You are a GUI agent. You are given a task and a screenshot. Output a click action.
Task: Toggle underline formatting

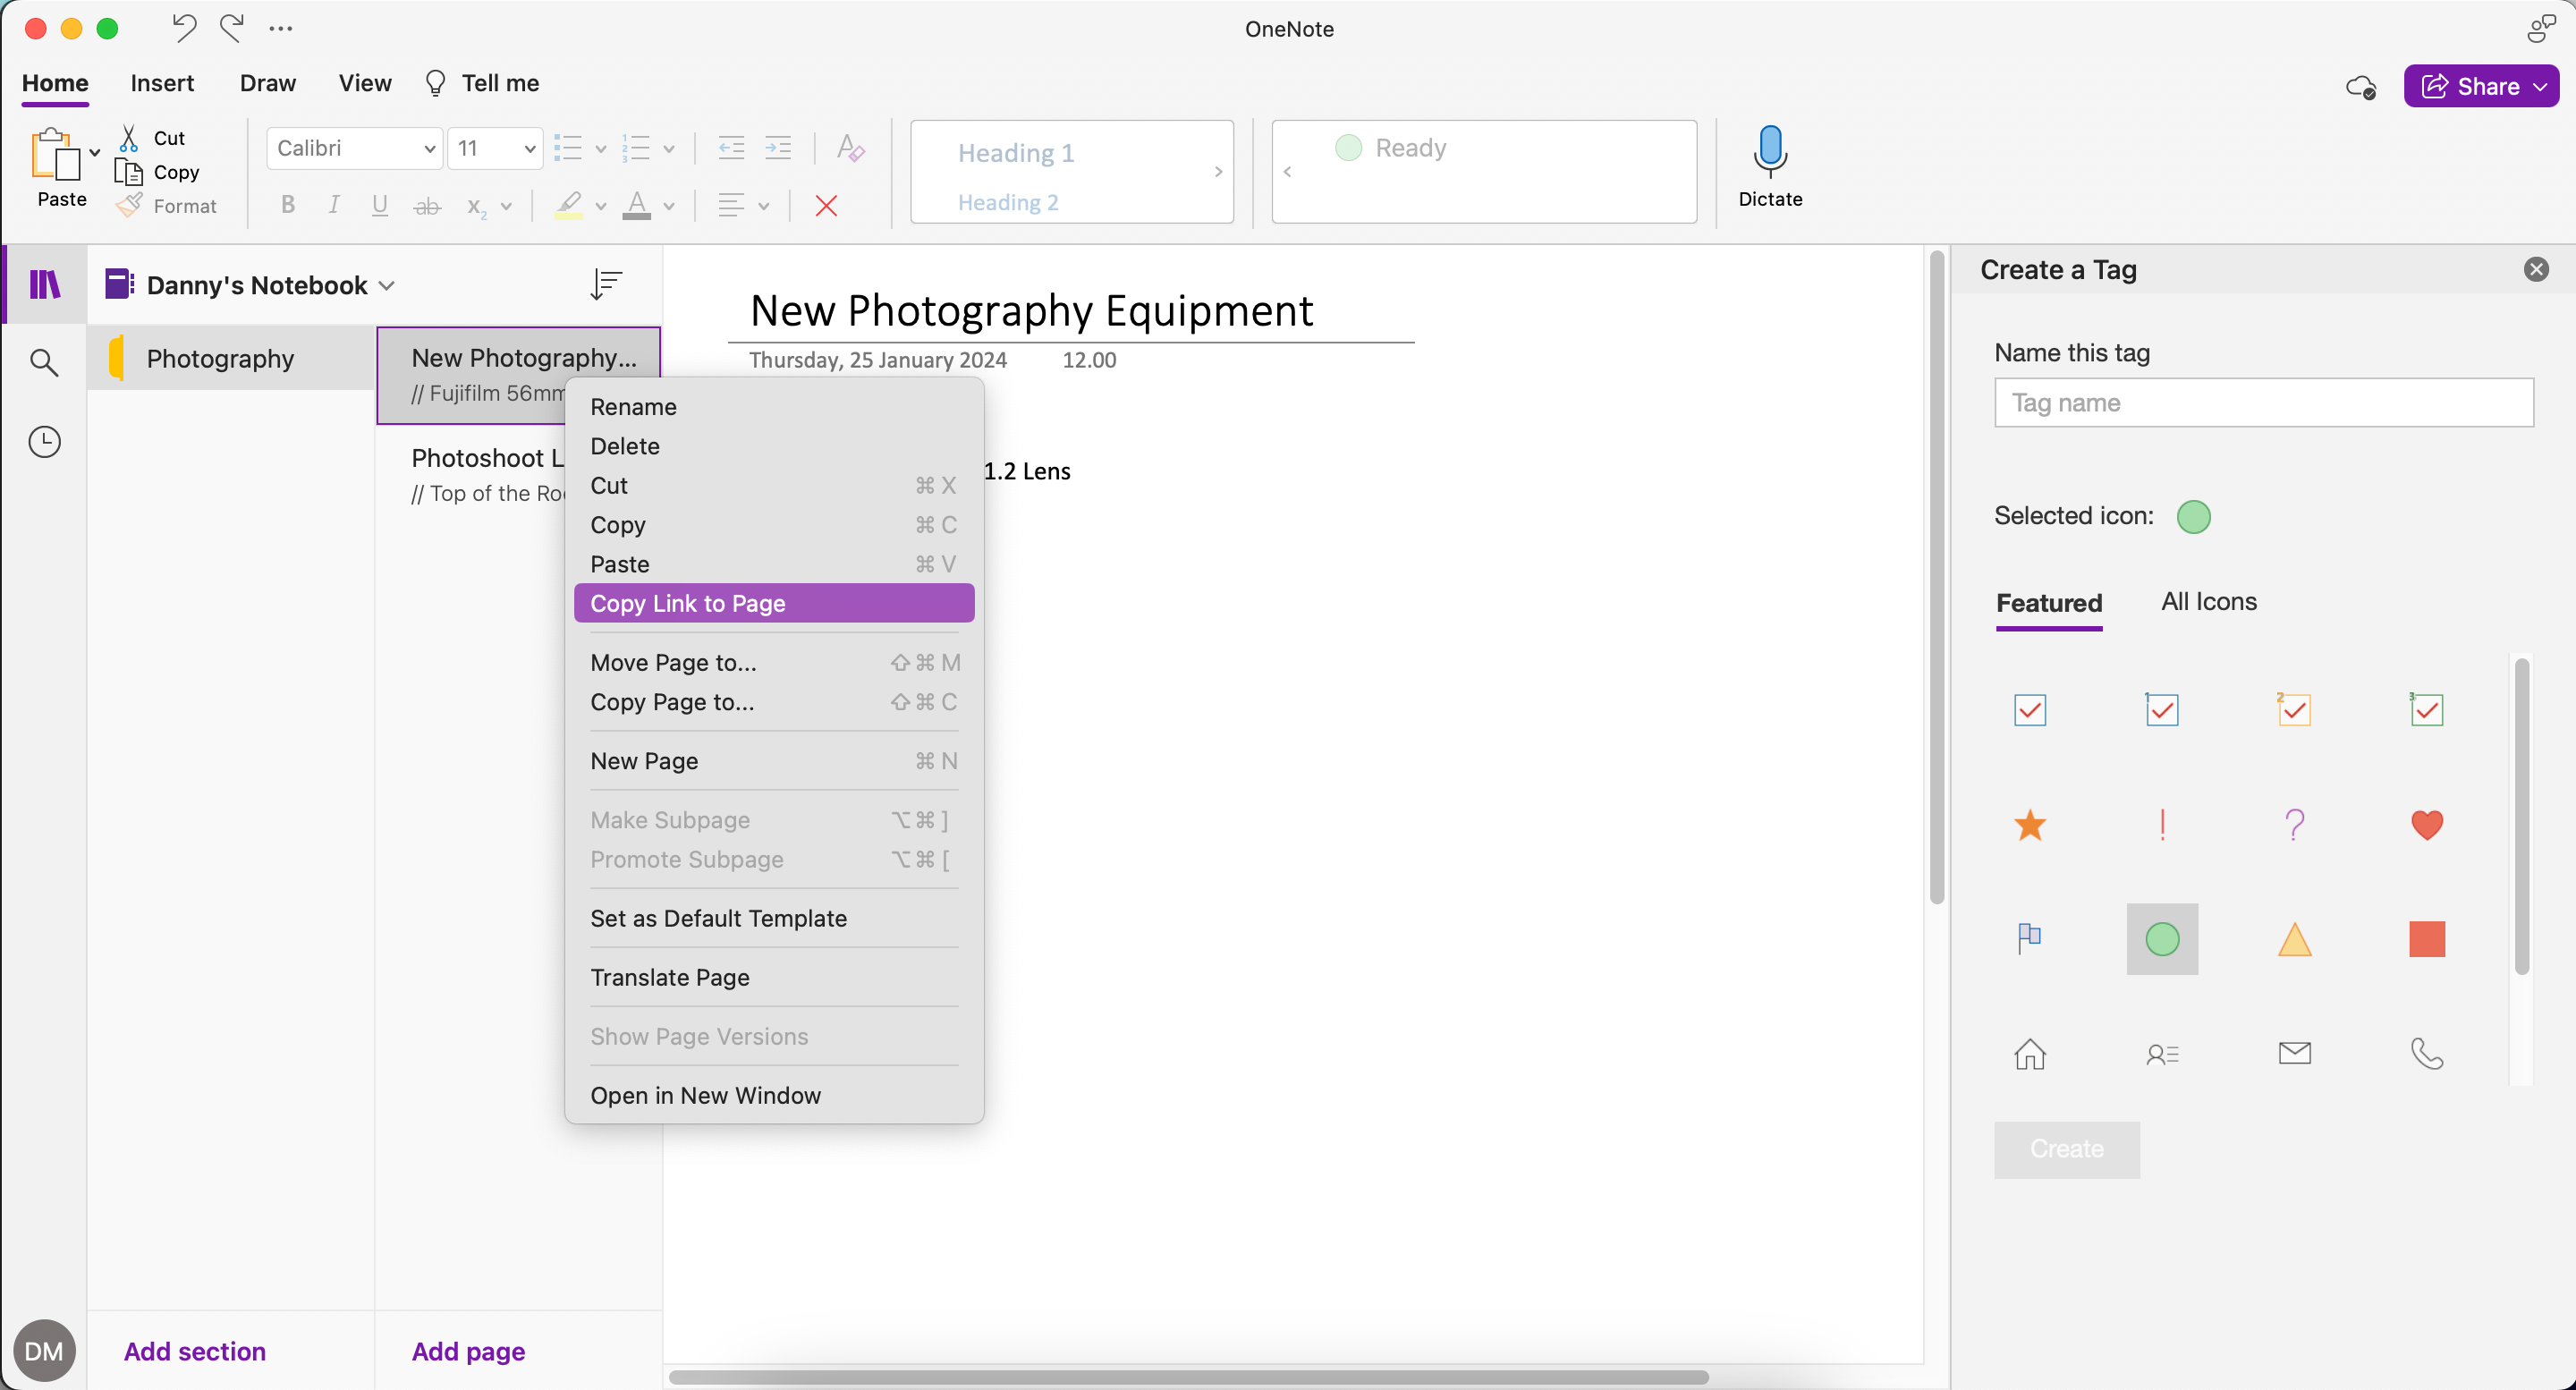pyautogui.click(x=379, y=205)
